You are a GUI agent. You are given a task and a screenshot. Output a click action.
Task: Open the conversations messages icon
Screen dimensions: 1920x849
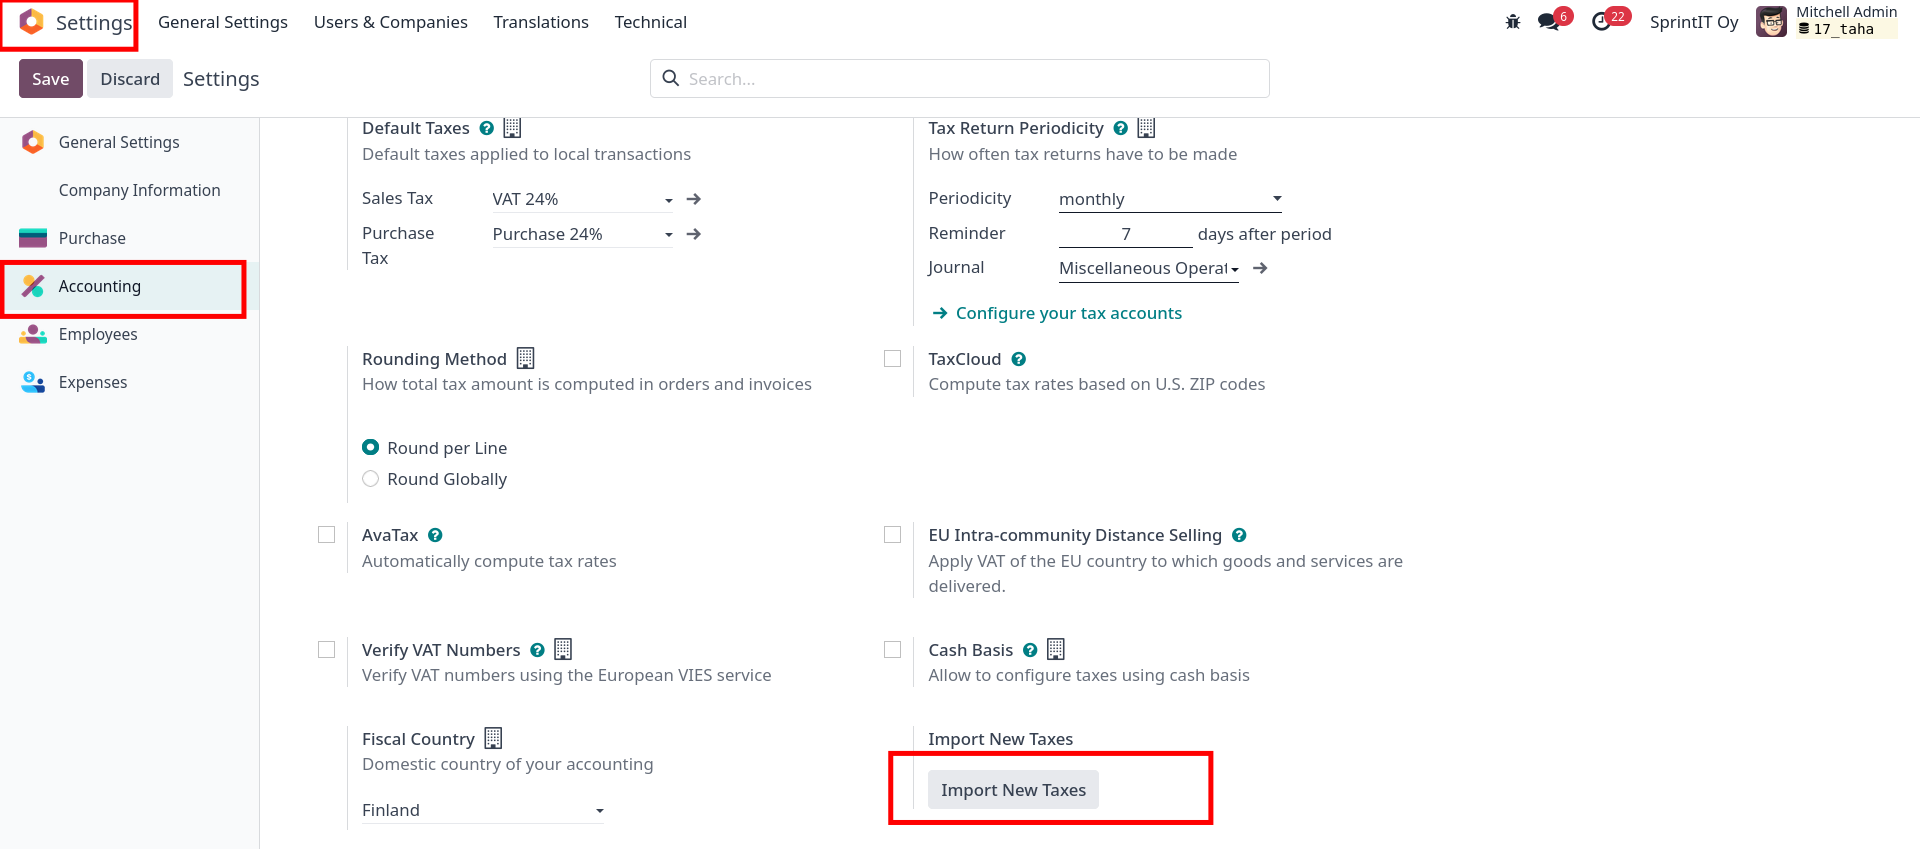1549,22
